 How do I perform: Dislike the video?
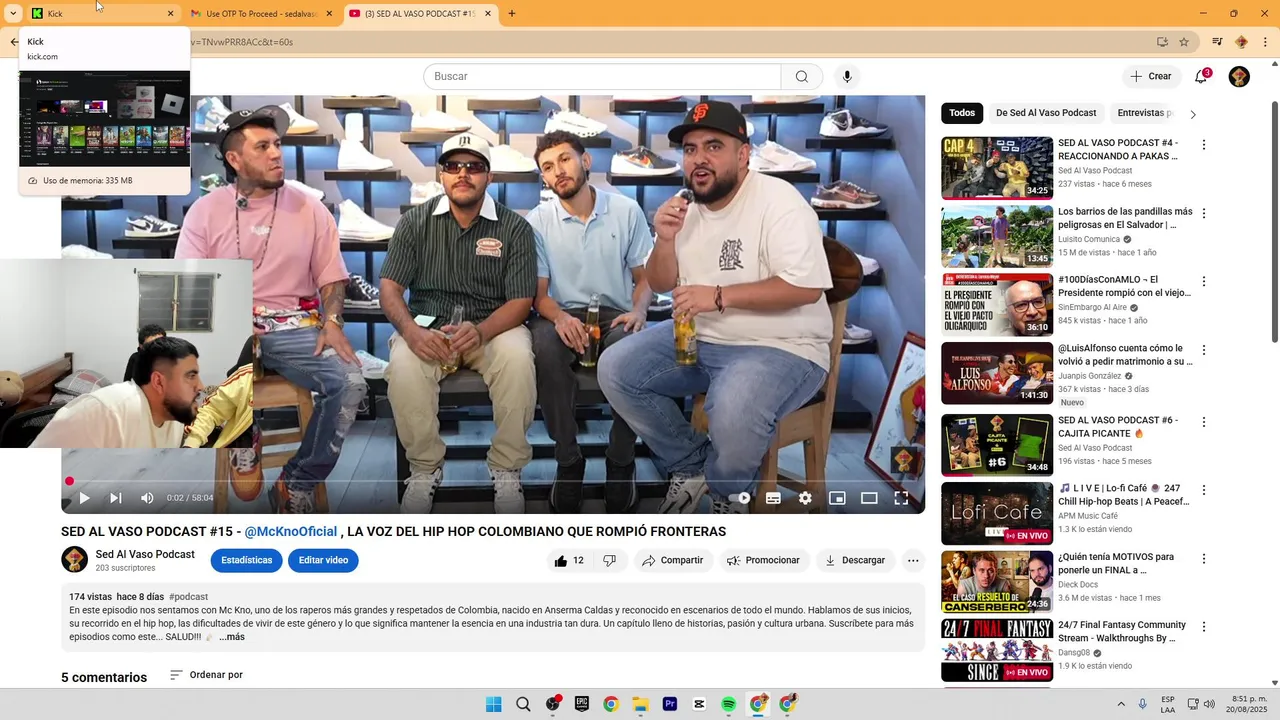click(609, 561)
